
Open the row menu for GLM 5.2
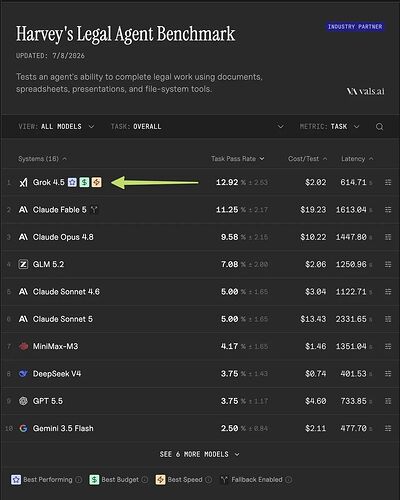coord(388,264)
